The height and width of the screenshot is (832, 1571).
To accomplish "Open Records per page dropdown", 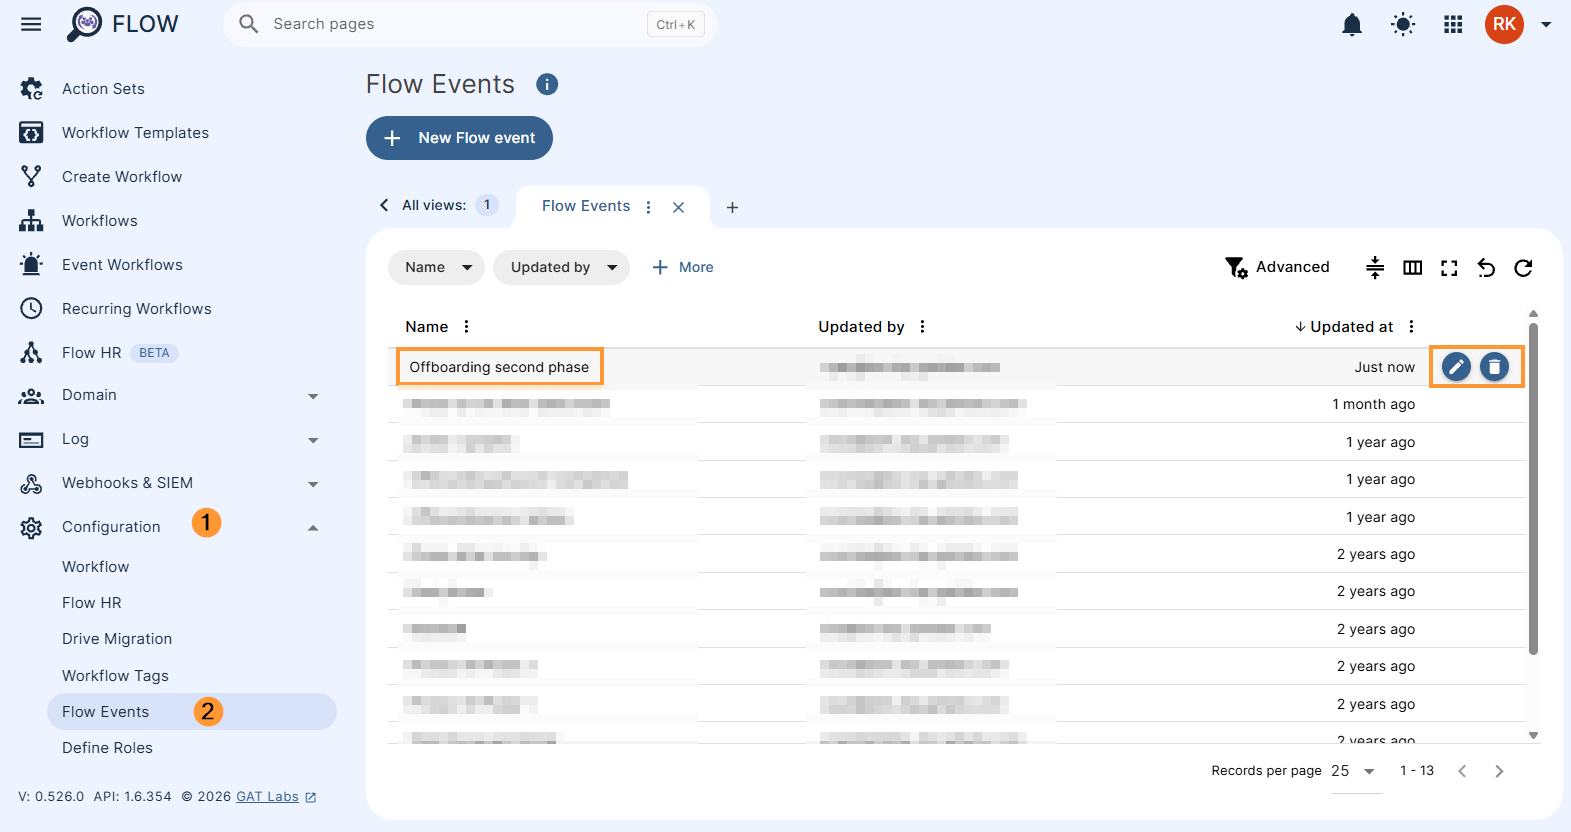I will pos(1354,771).
